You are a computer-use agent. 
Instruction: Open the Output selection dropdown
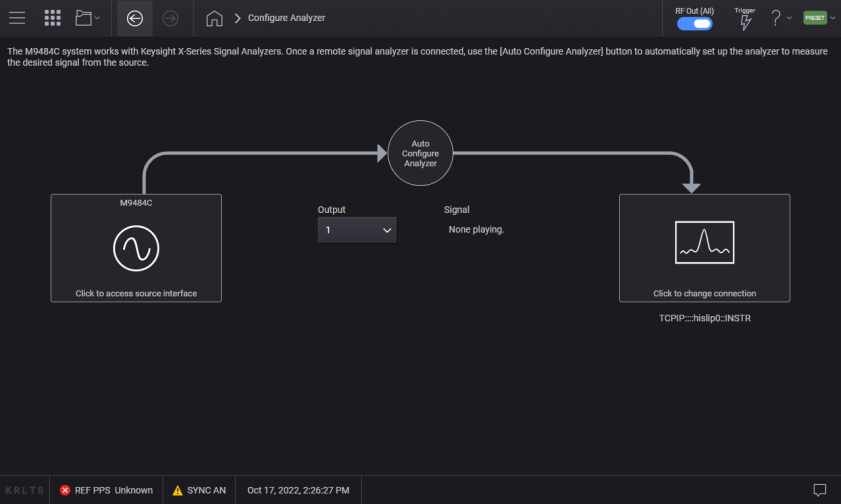pyautogui.click(x=357, y=230)
